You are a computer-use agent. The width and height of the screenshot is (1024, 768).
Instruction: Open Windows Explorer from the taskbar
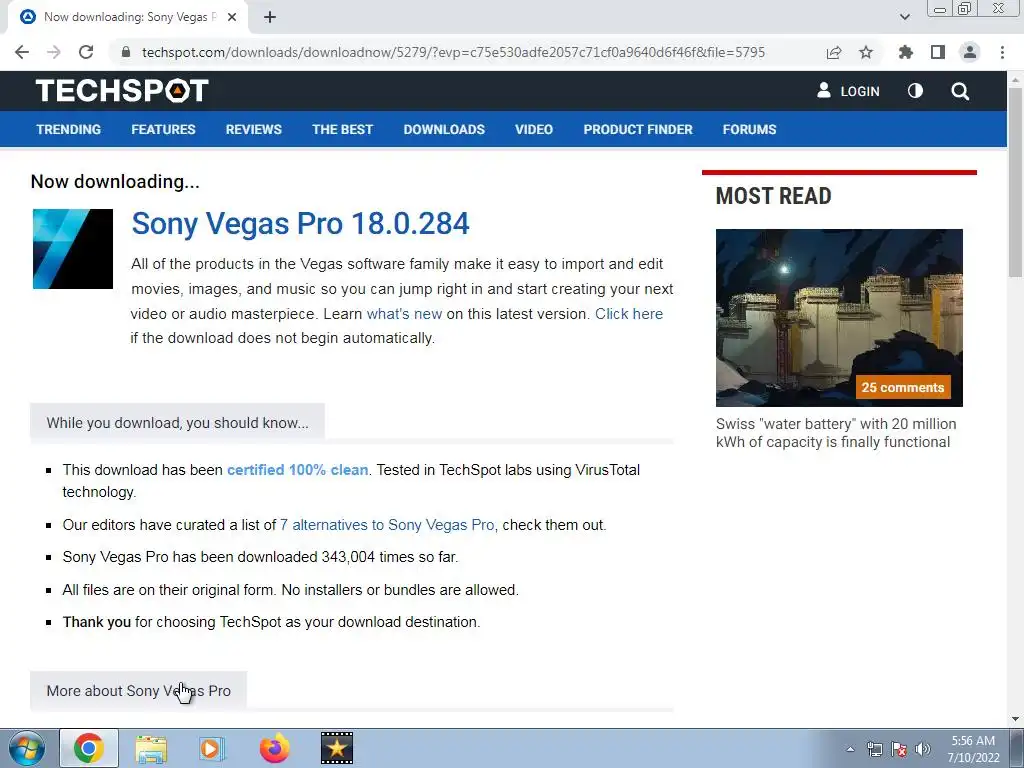point(151,748)
